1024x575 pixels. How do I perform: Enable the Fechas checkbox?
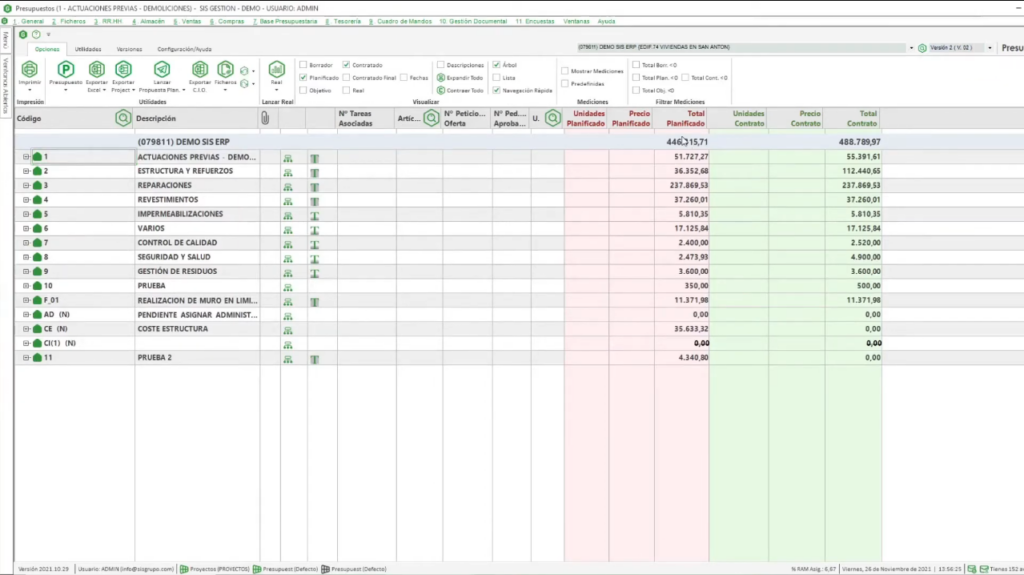pyautogui.click(x=404, y=77)
